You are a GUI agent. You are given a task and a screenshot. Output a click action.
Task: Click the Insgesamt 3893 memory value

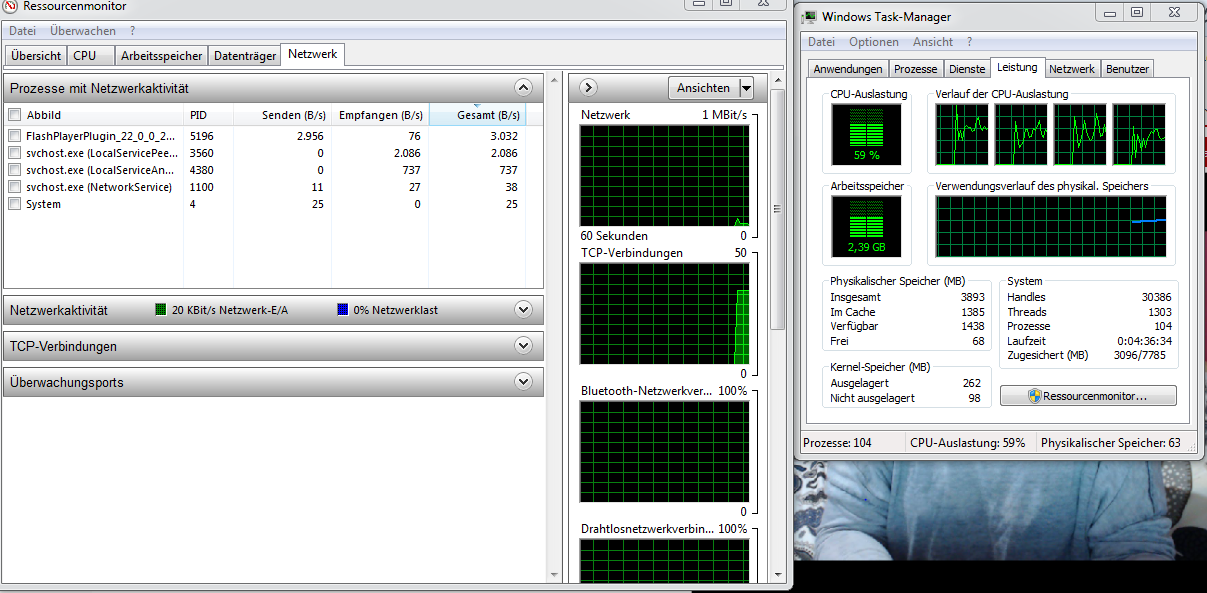point(973,297)
